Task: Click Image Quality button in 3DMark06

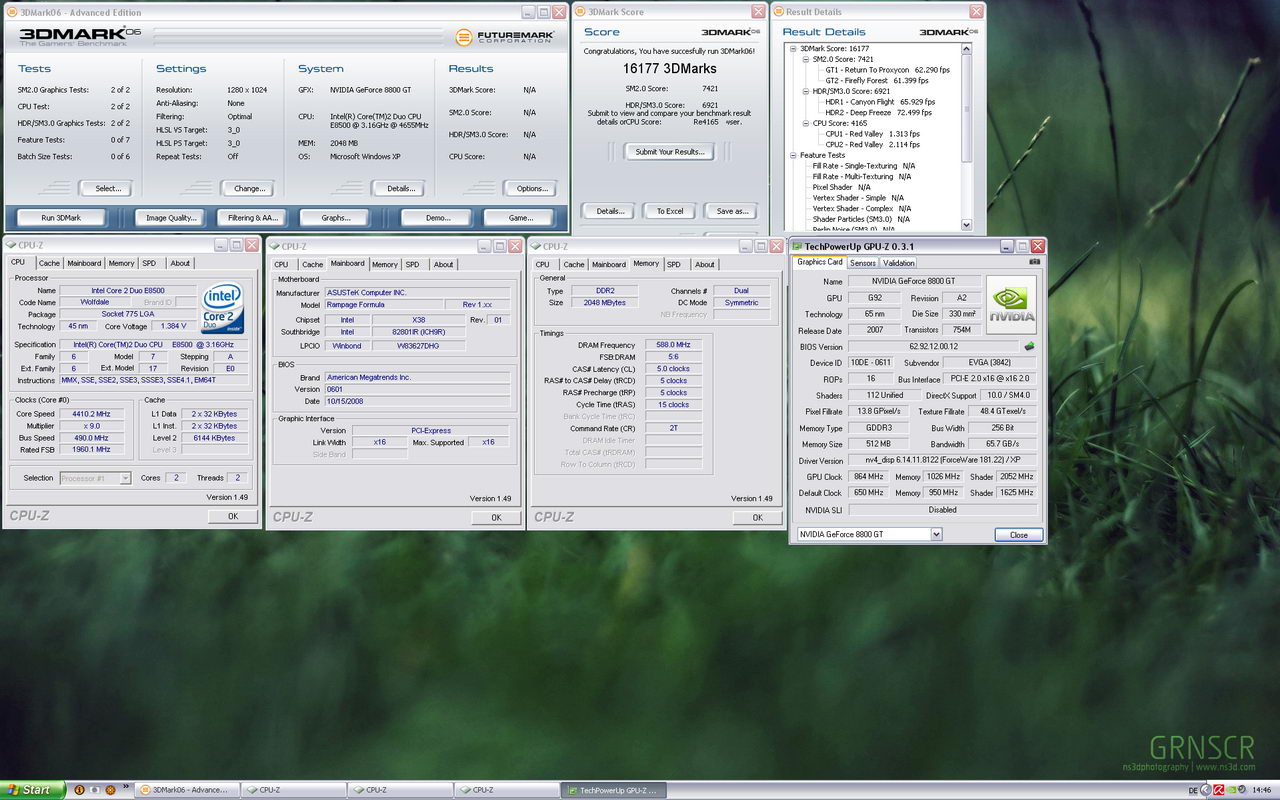Action: pyautogui.click(x=171, y=217)
